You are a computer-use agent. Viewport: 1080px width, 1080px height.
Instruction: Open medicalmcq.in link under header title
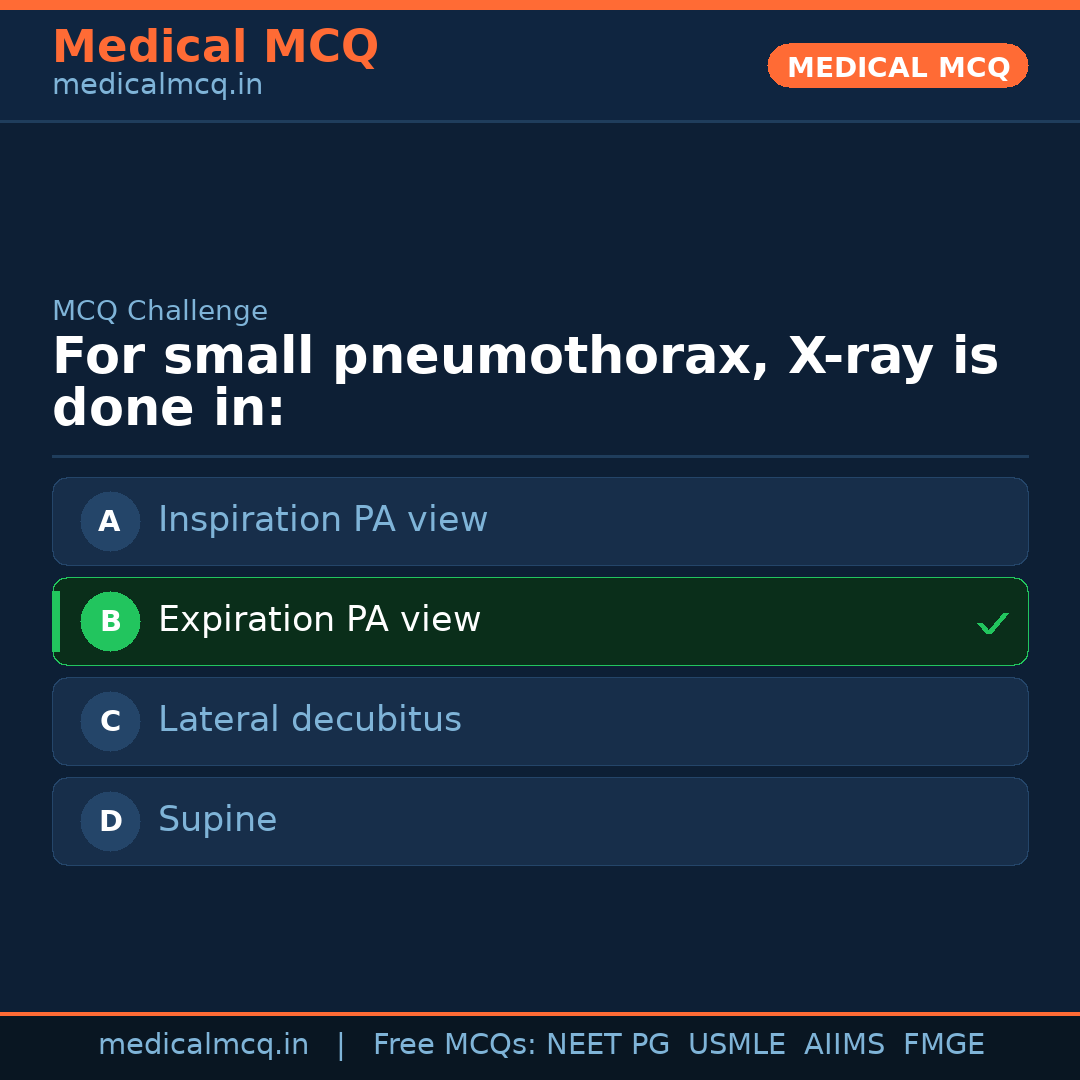pos(157,86)
